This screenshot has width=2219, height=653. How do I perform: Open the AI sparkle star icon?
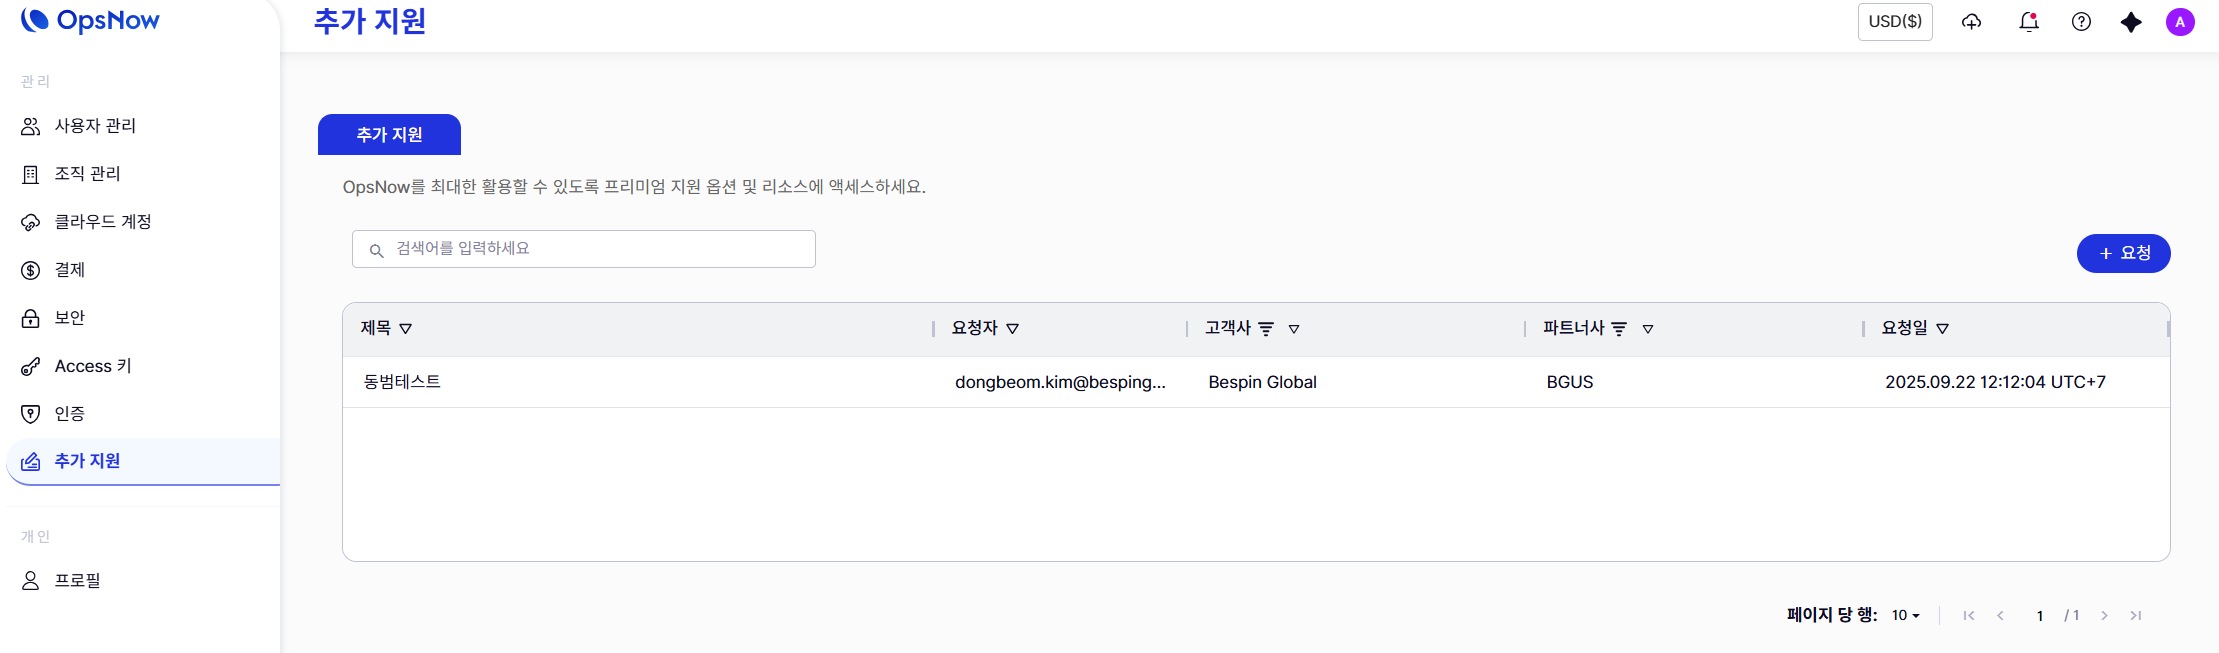[x=2131, y=22]
